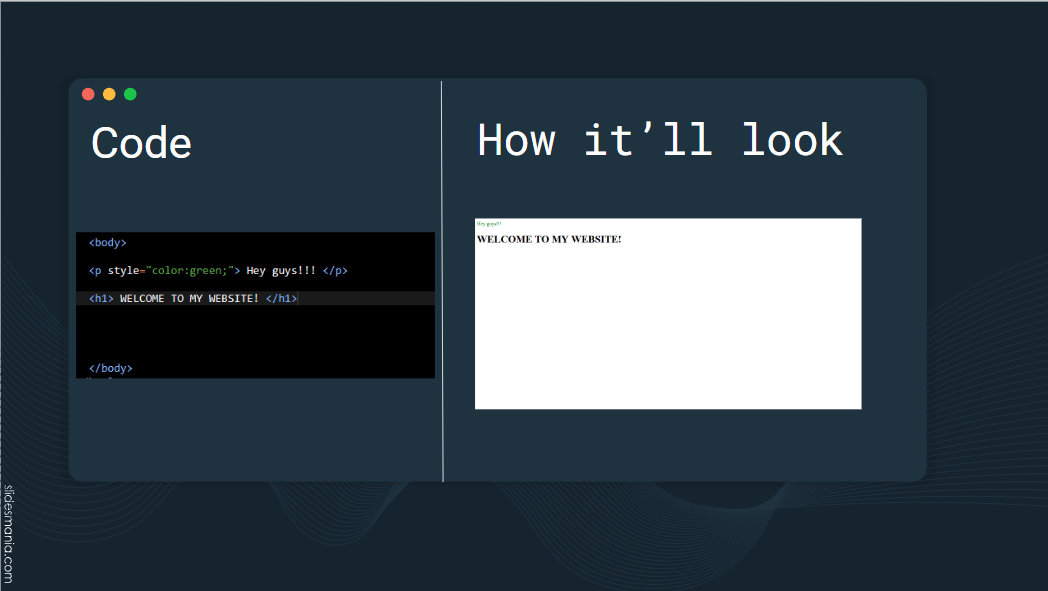Click the closing </p> tag
This screenshot has height=591, width=1048.
[335, 271]
